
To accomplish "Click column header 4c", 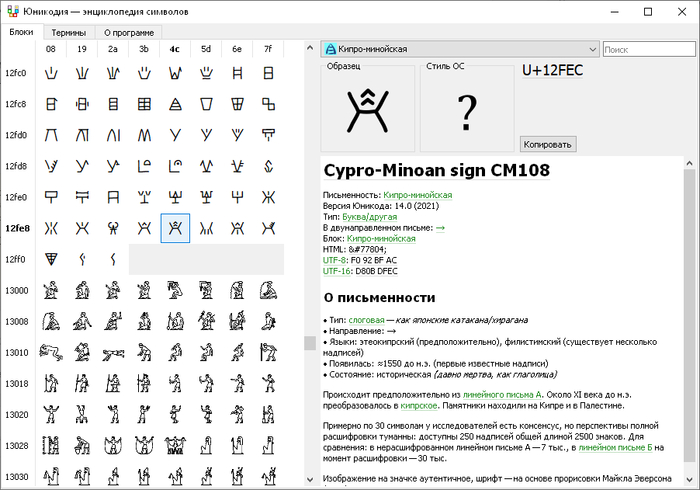I will pyautogui.click(x=175, y=49).
